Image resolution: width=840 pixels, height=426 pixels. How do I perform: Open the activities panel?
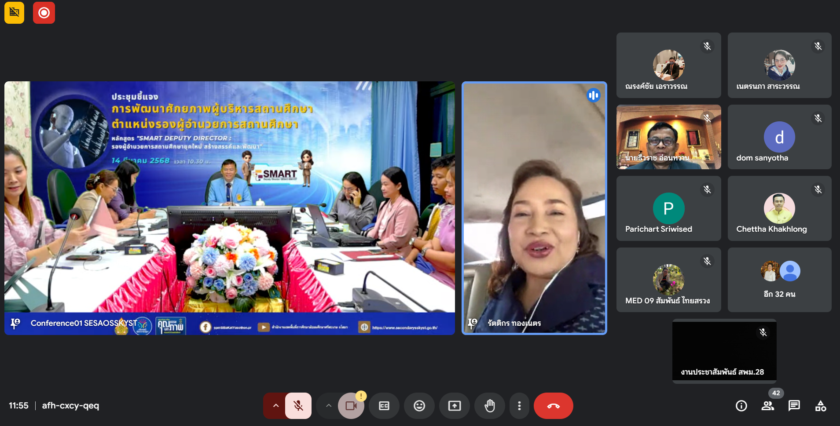(821, 405)
